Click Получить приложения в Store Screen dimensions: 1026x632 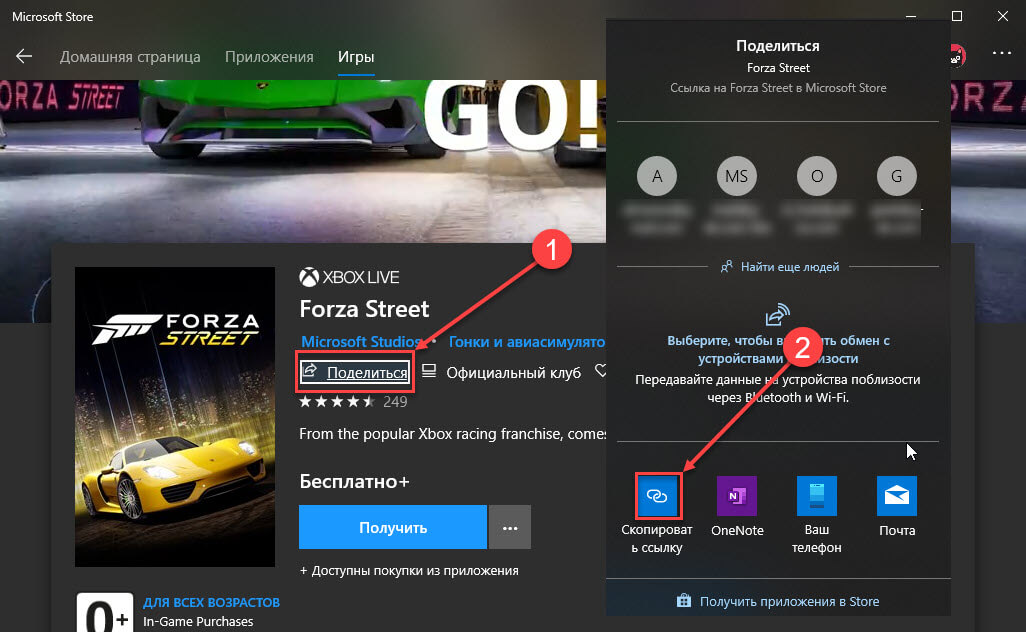[778, 601]
